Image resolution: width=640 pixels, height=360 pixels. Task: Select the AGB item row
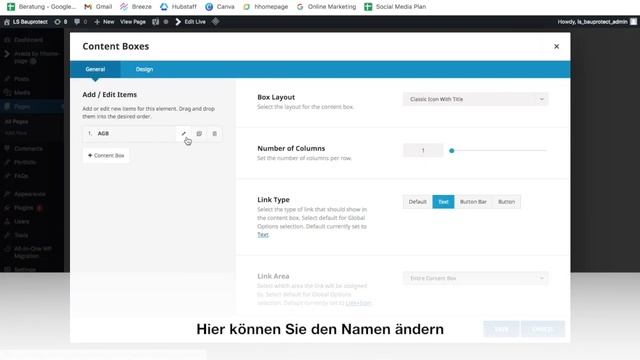click(x=153, y=133)
